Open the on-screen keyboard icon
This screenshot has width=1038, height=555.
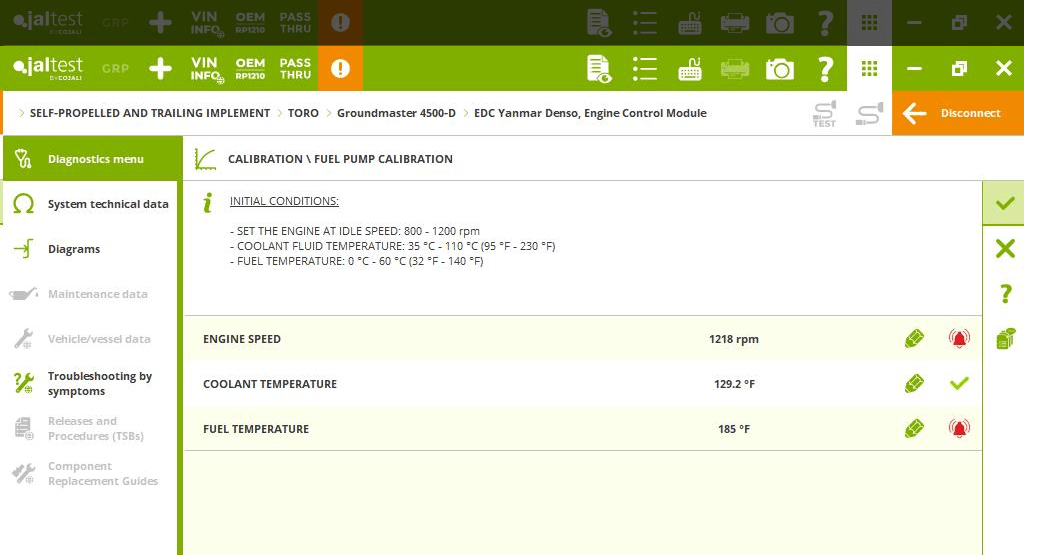(690, 68)
